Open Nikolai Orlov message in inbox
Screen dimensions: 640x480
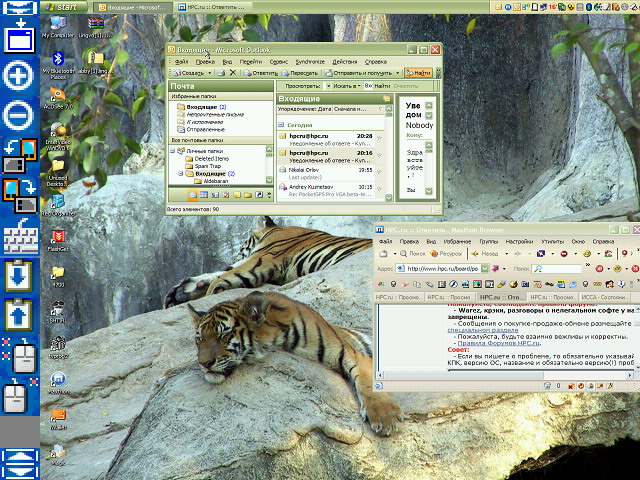[x=325, y=173]
